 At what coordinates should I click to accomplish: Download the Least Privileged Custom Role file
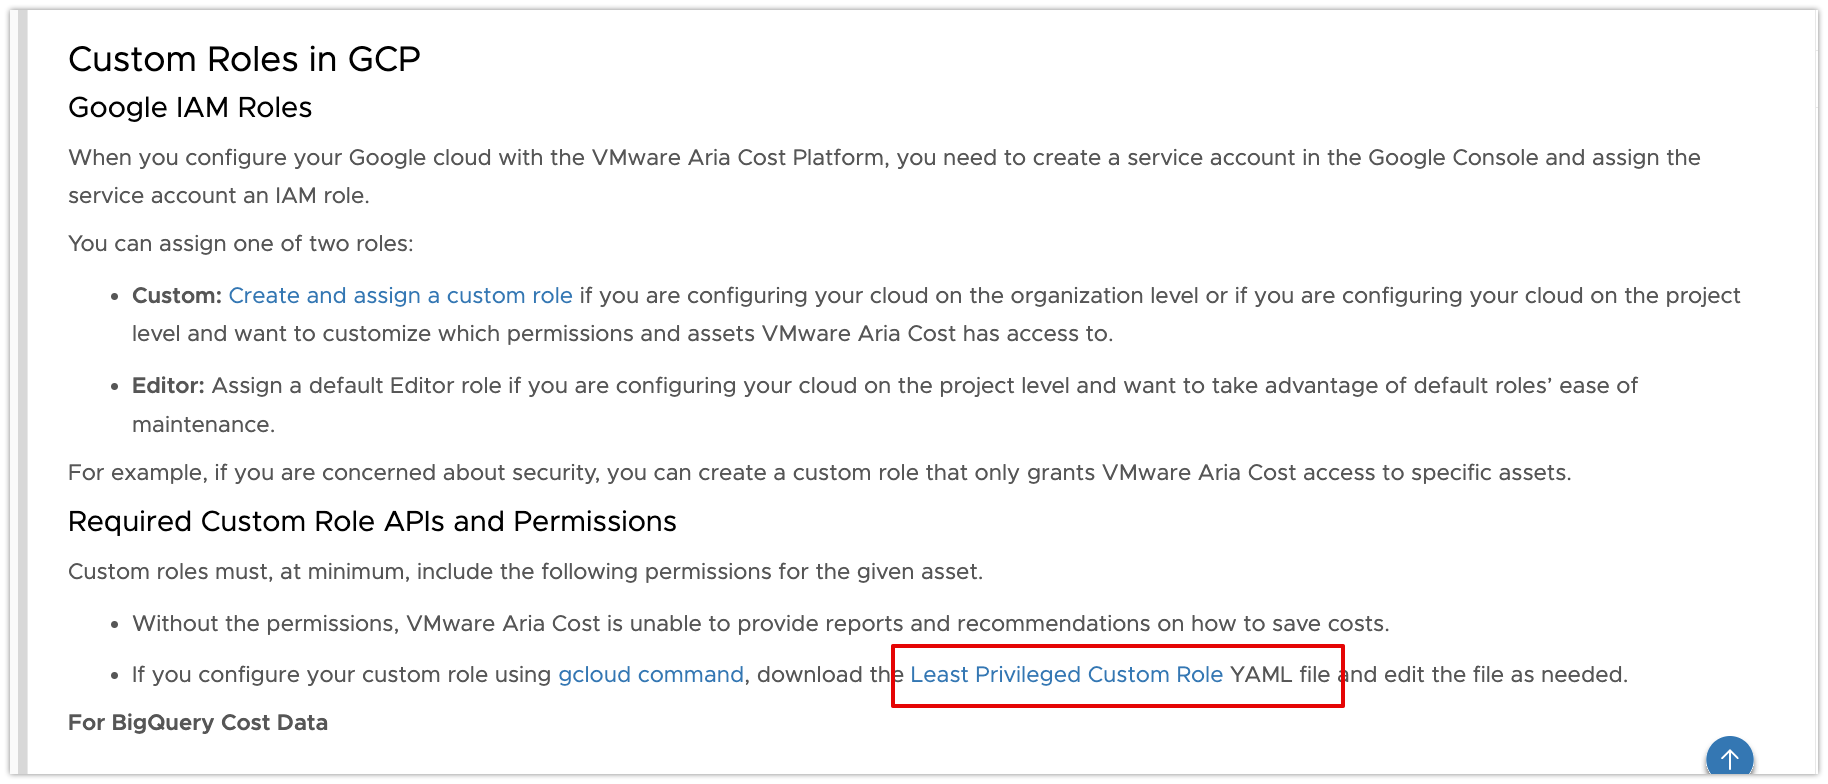click(x=1066, y=675)
